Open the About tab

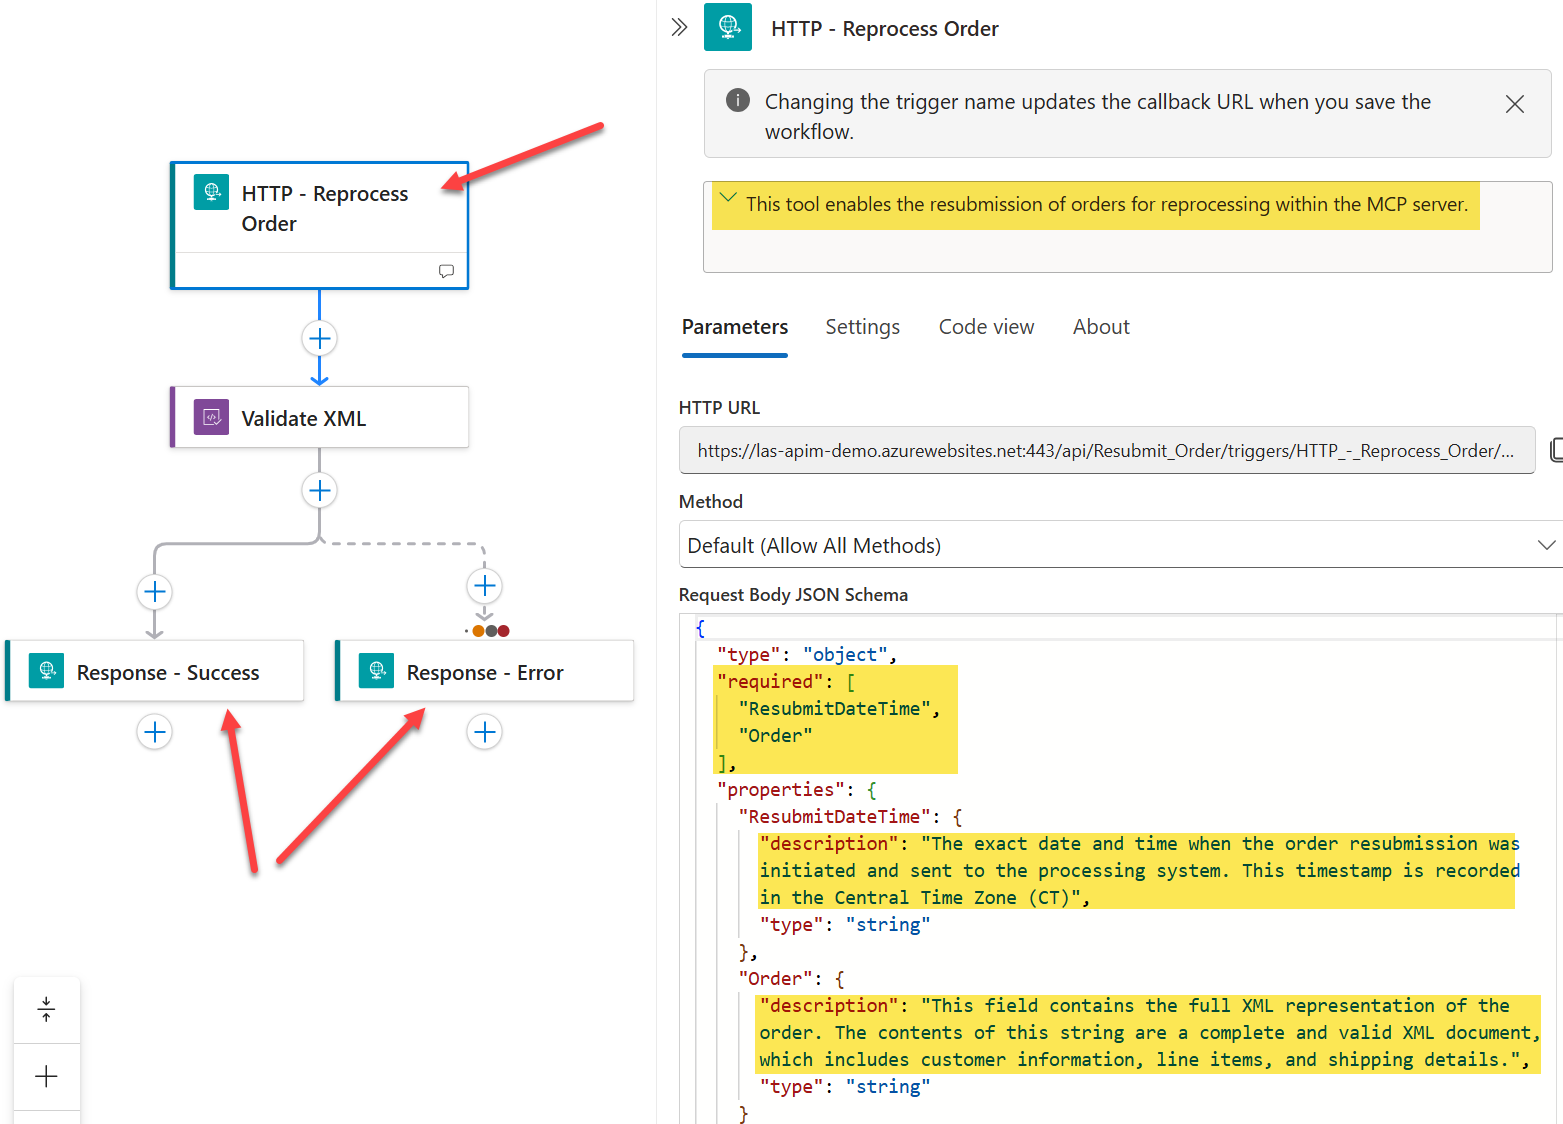[1101, 327]
